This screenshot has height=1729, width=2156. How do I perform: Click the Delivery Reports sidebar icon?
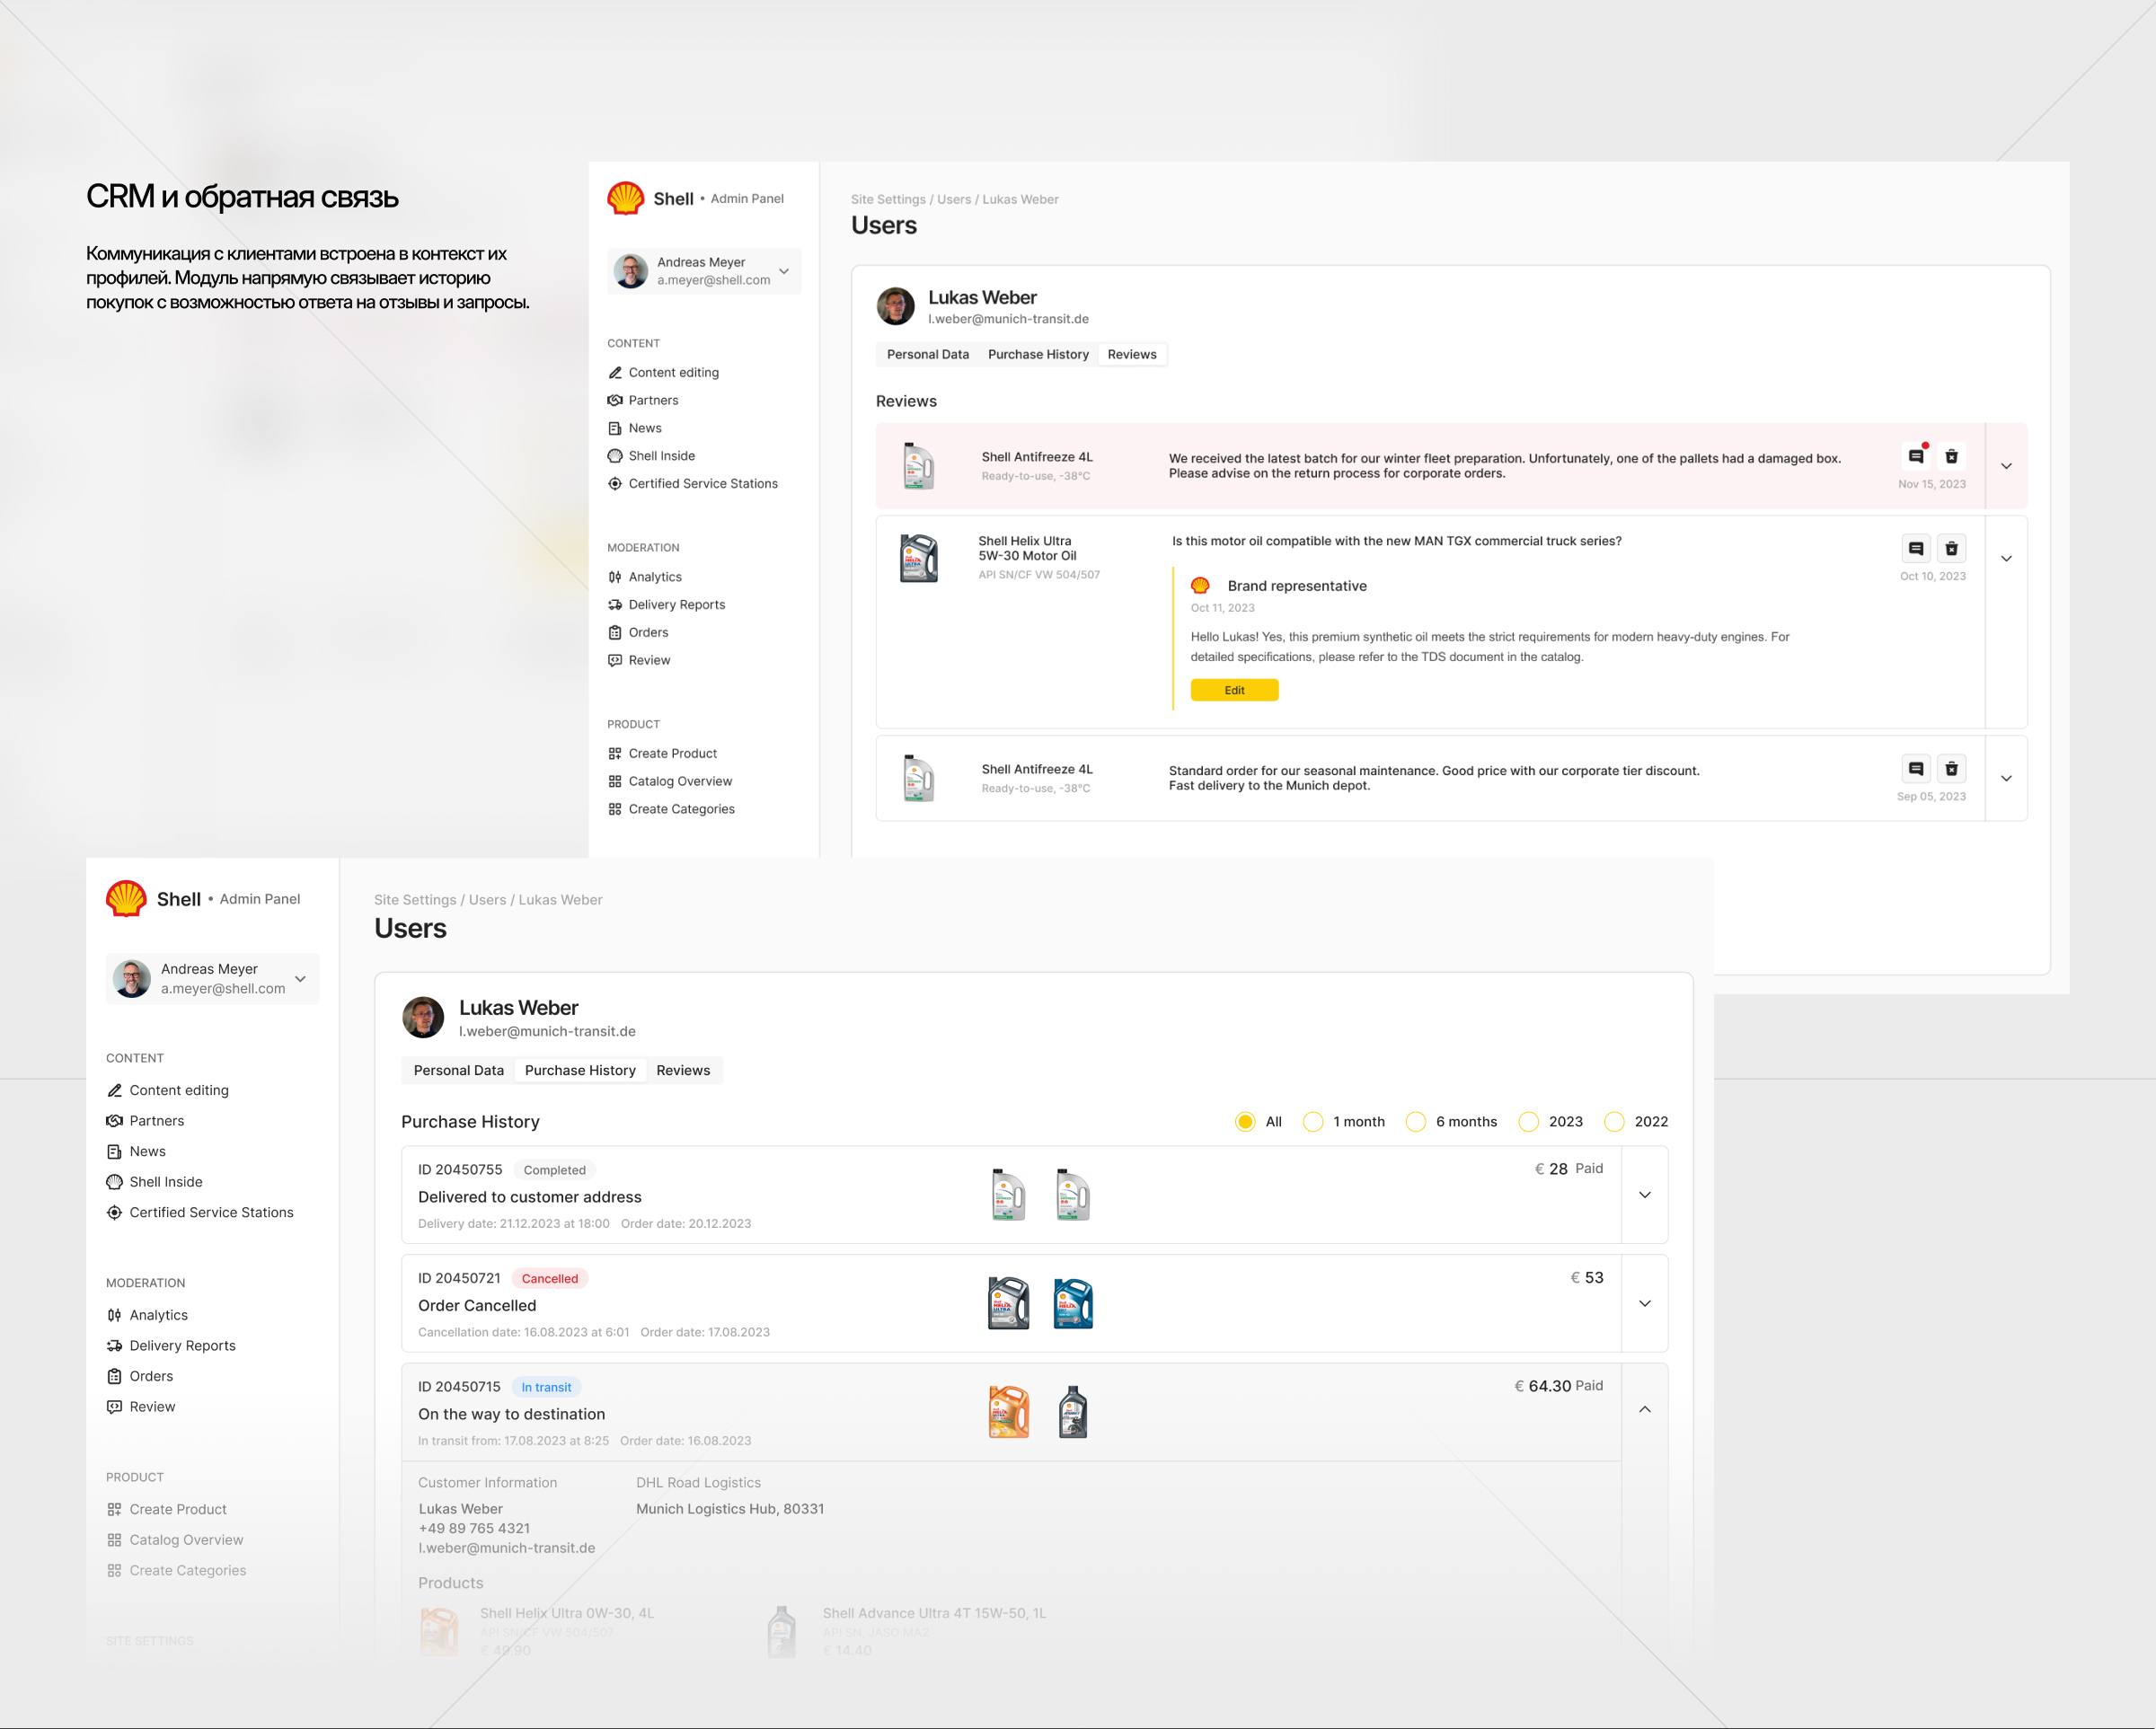pyautogui.click(x=615, y=604)
